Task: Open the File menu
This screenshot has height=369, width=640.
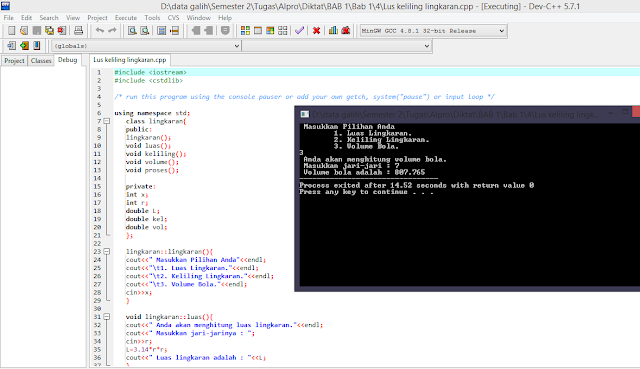Action: point(9,18)
